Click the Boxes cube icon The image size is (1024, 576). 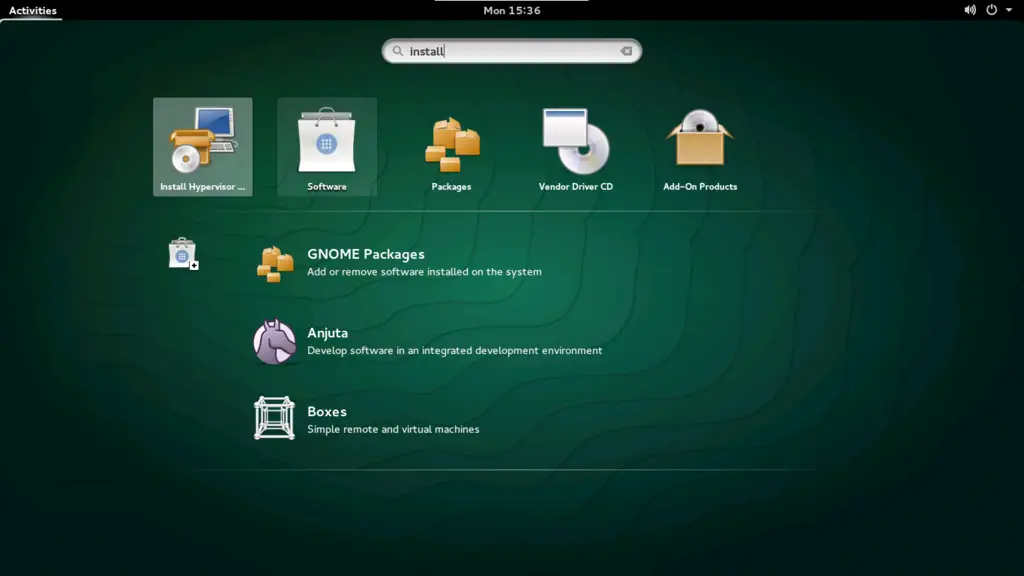(274, 418)
